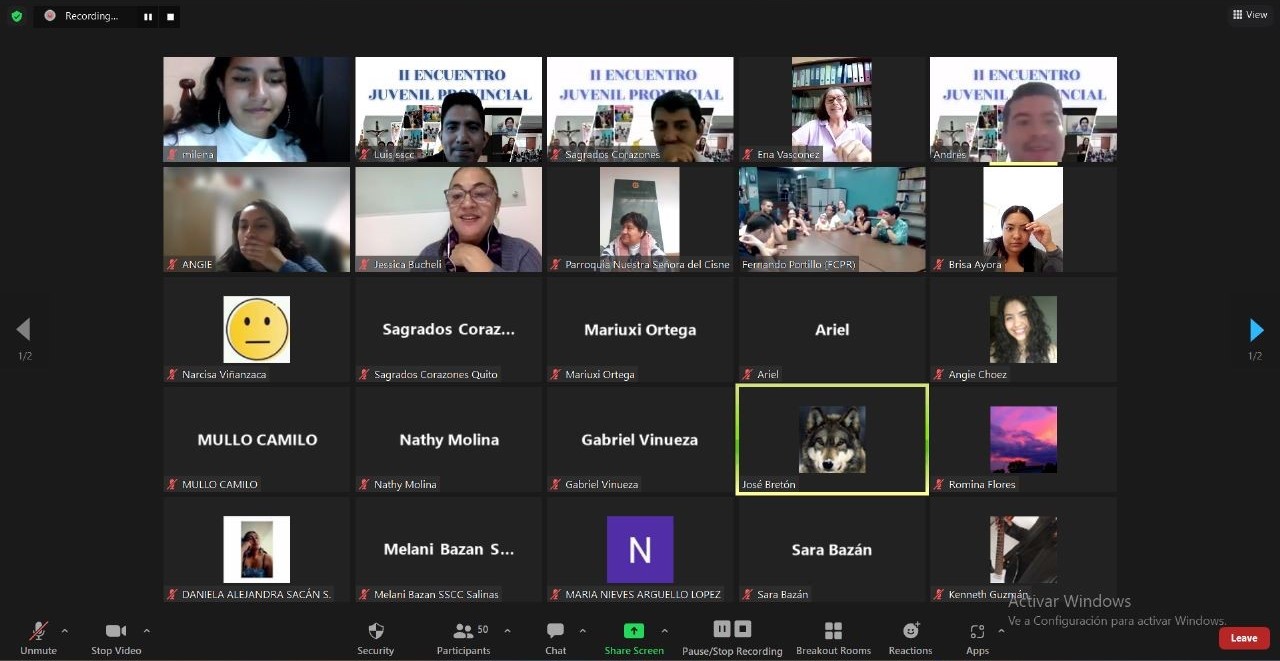Image resolution: width=1280 pixels, height=661 pixels.
Task: Click muted mic icon beside Nathy Molina
Action: [365, 484]
